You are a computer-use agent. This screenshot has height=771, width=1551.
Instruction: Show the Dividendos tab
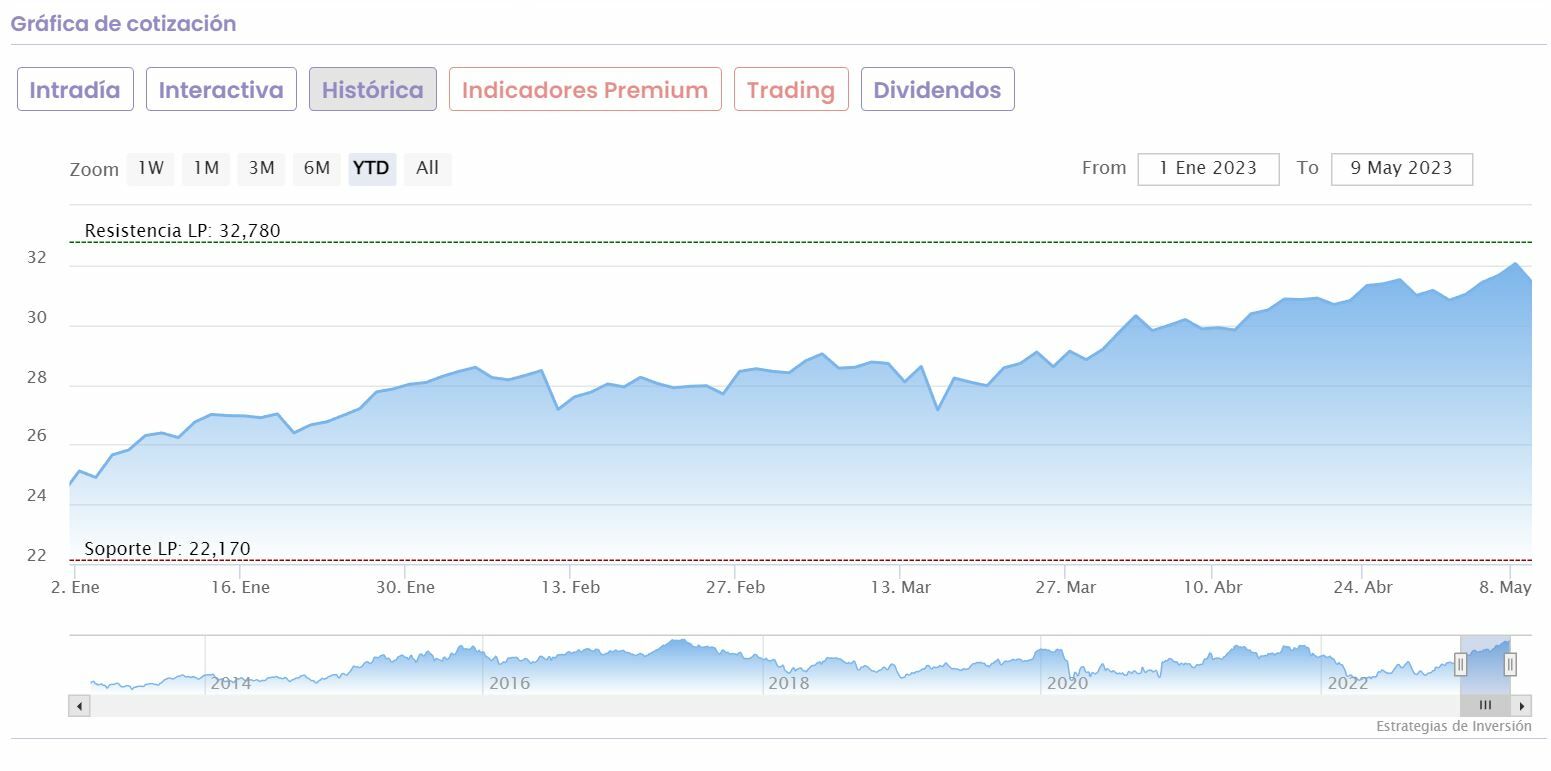(937, 90)
